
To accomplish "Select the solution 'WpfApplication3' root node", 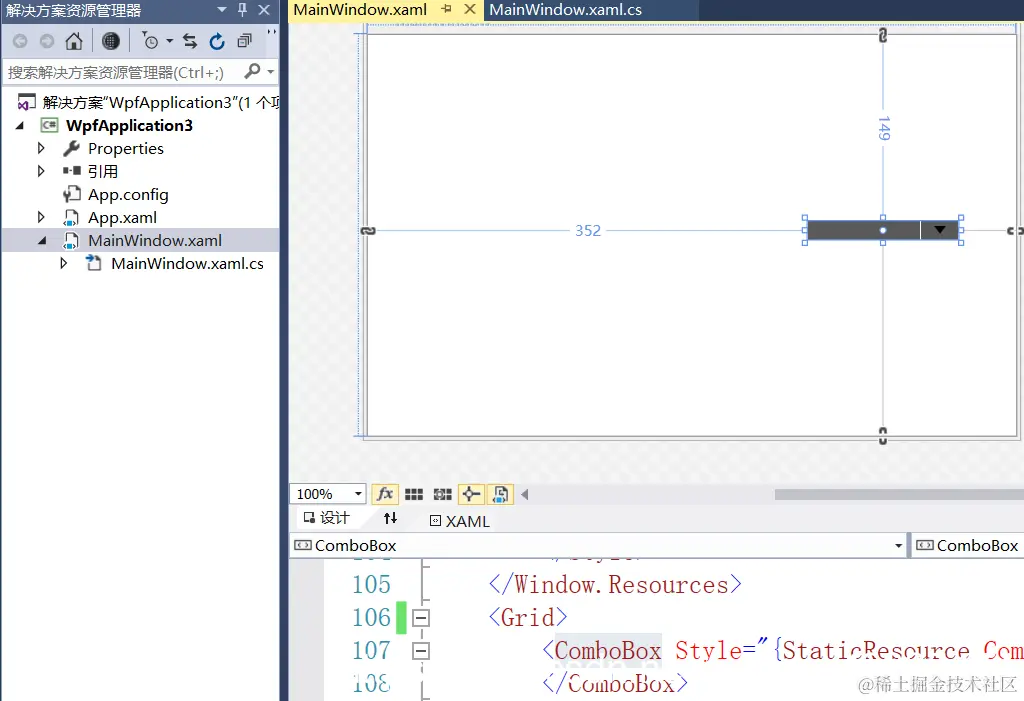I will tap(161, 103).
